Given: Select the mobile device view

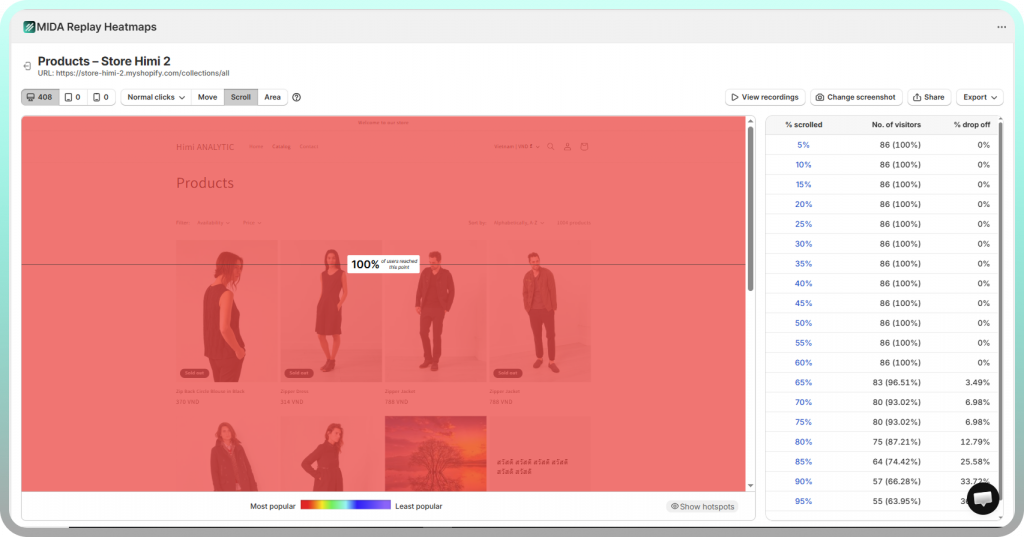Looking at the screenshot, I should point(101,97).
